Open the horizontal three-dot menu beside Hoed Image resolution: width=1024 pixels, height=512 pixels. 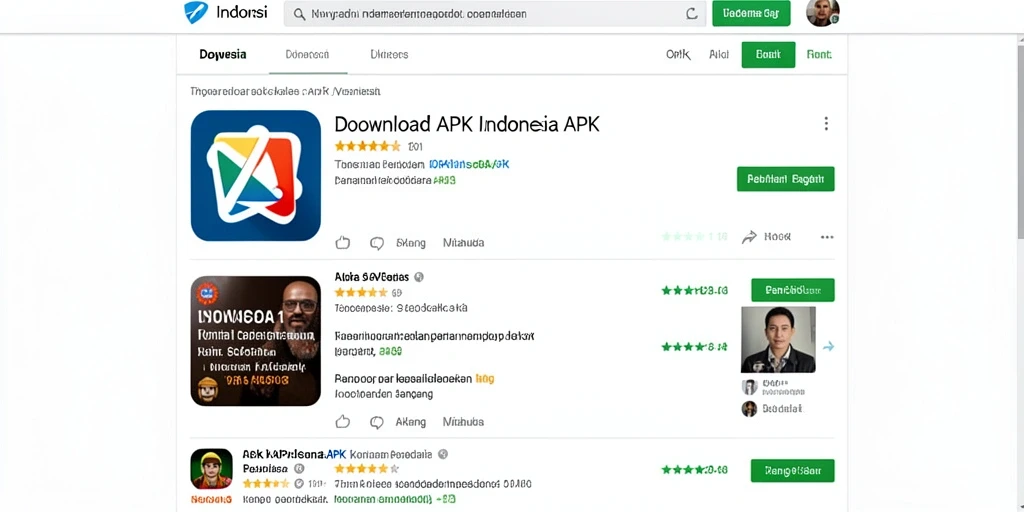[827, 237]
